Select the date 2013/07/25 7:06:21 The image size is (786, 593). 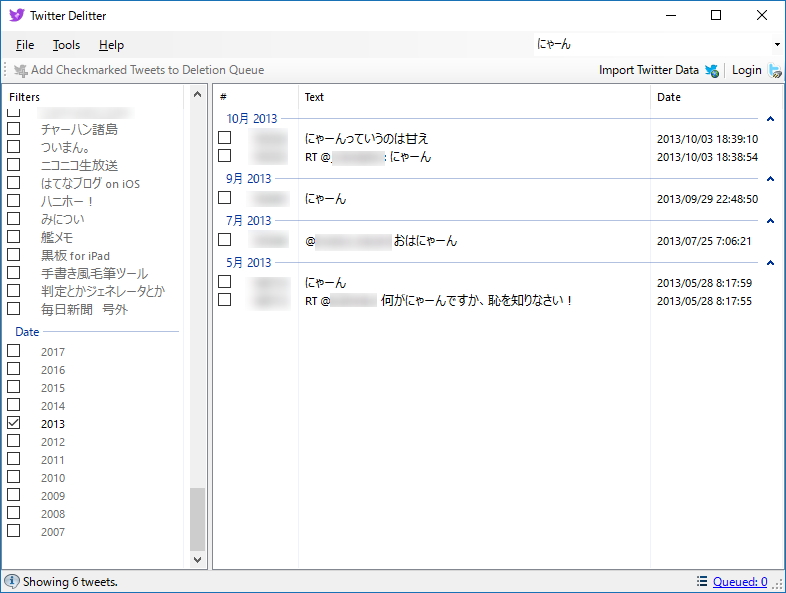[704, 241]
